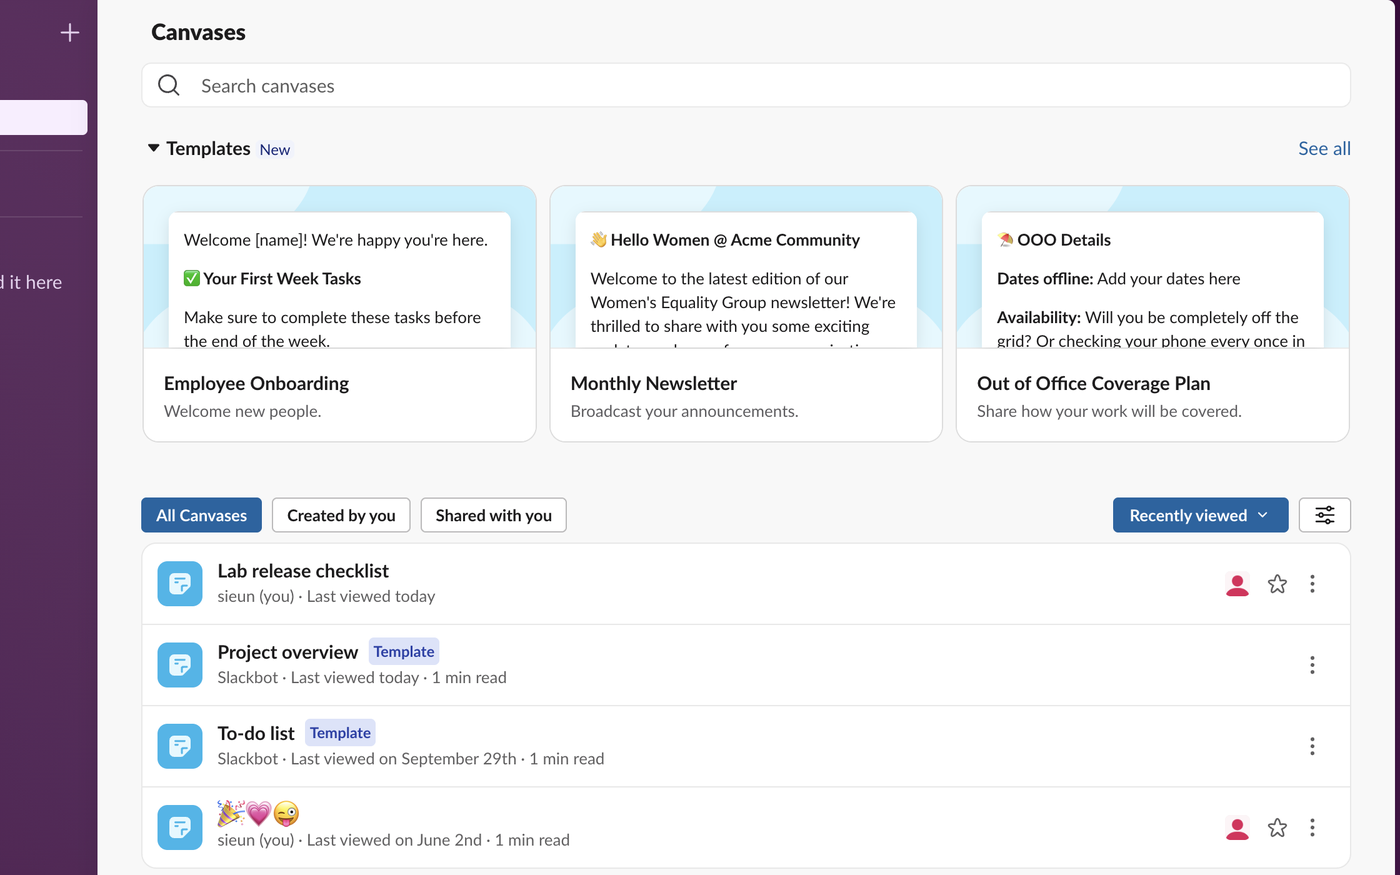Star the emoji-titled canvas
Viewport: 1400px width, 875px height.
(1277, 828)
